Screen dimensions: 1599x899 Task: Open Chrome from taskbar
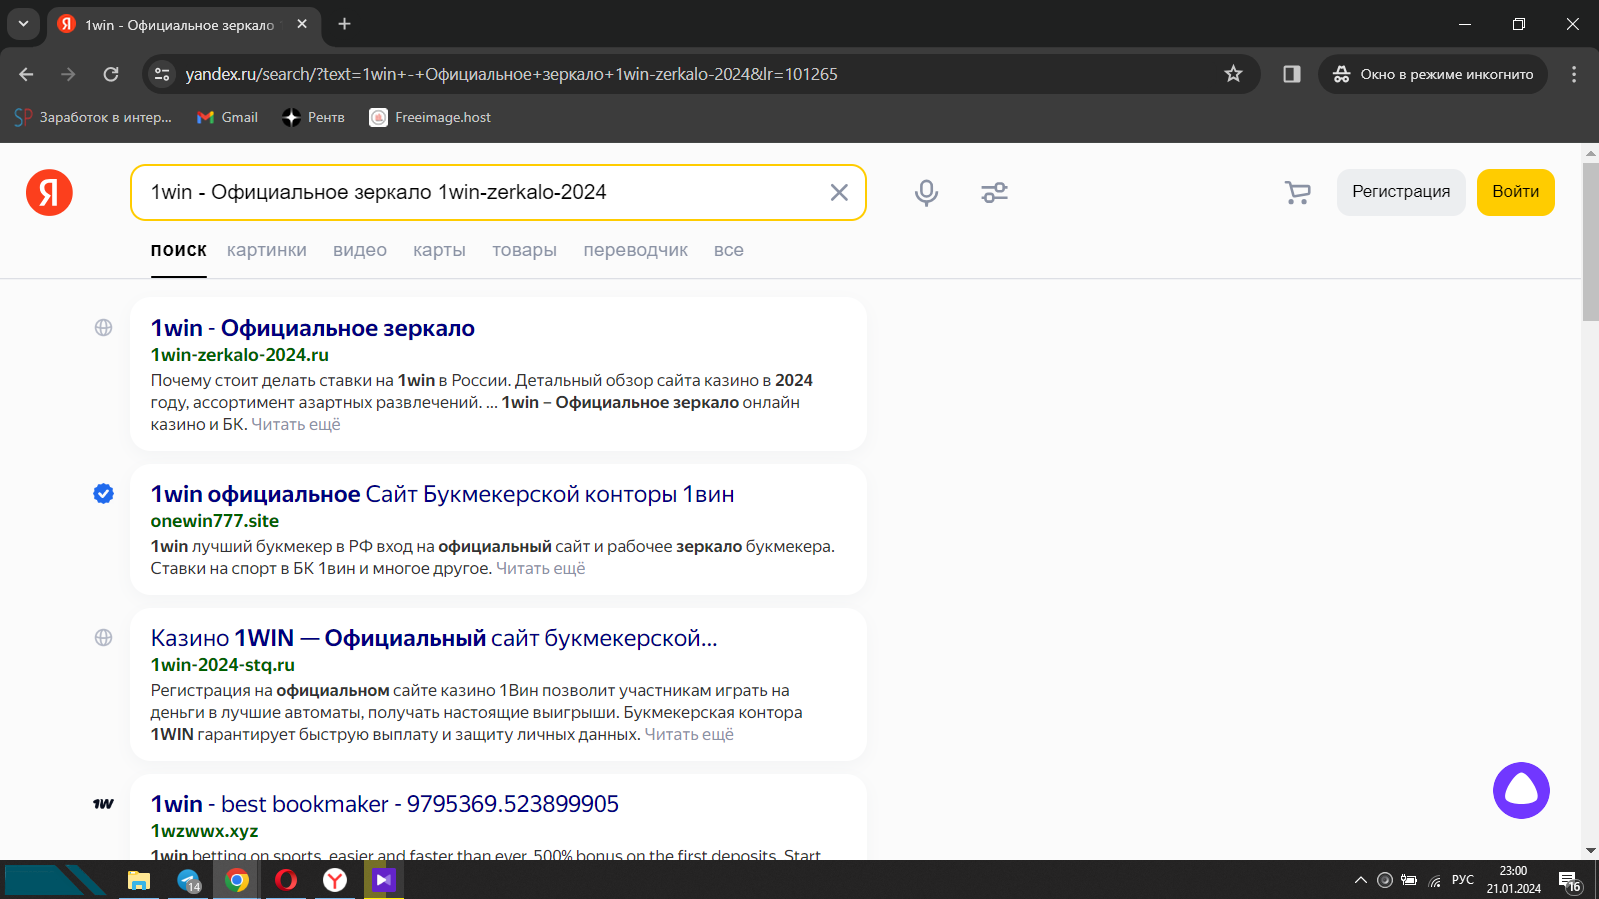[237, 880]
